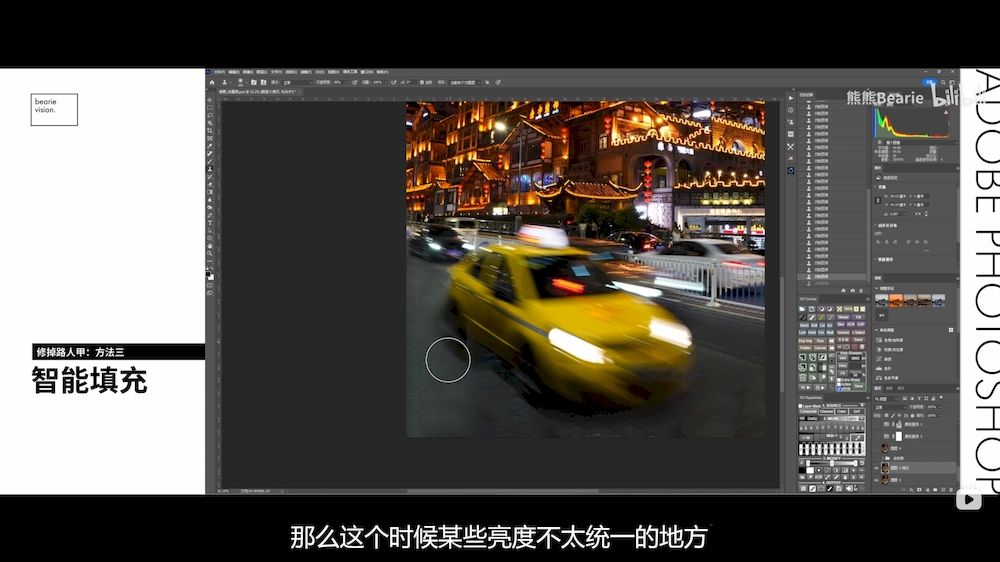Image resolution: width=1000 pixels, height=562 pixels.
Task: Select the Horizontal Type tool
Action: tap(210, 223)
